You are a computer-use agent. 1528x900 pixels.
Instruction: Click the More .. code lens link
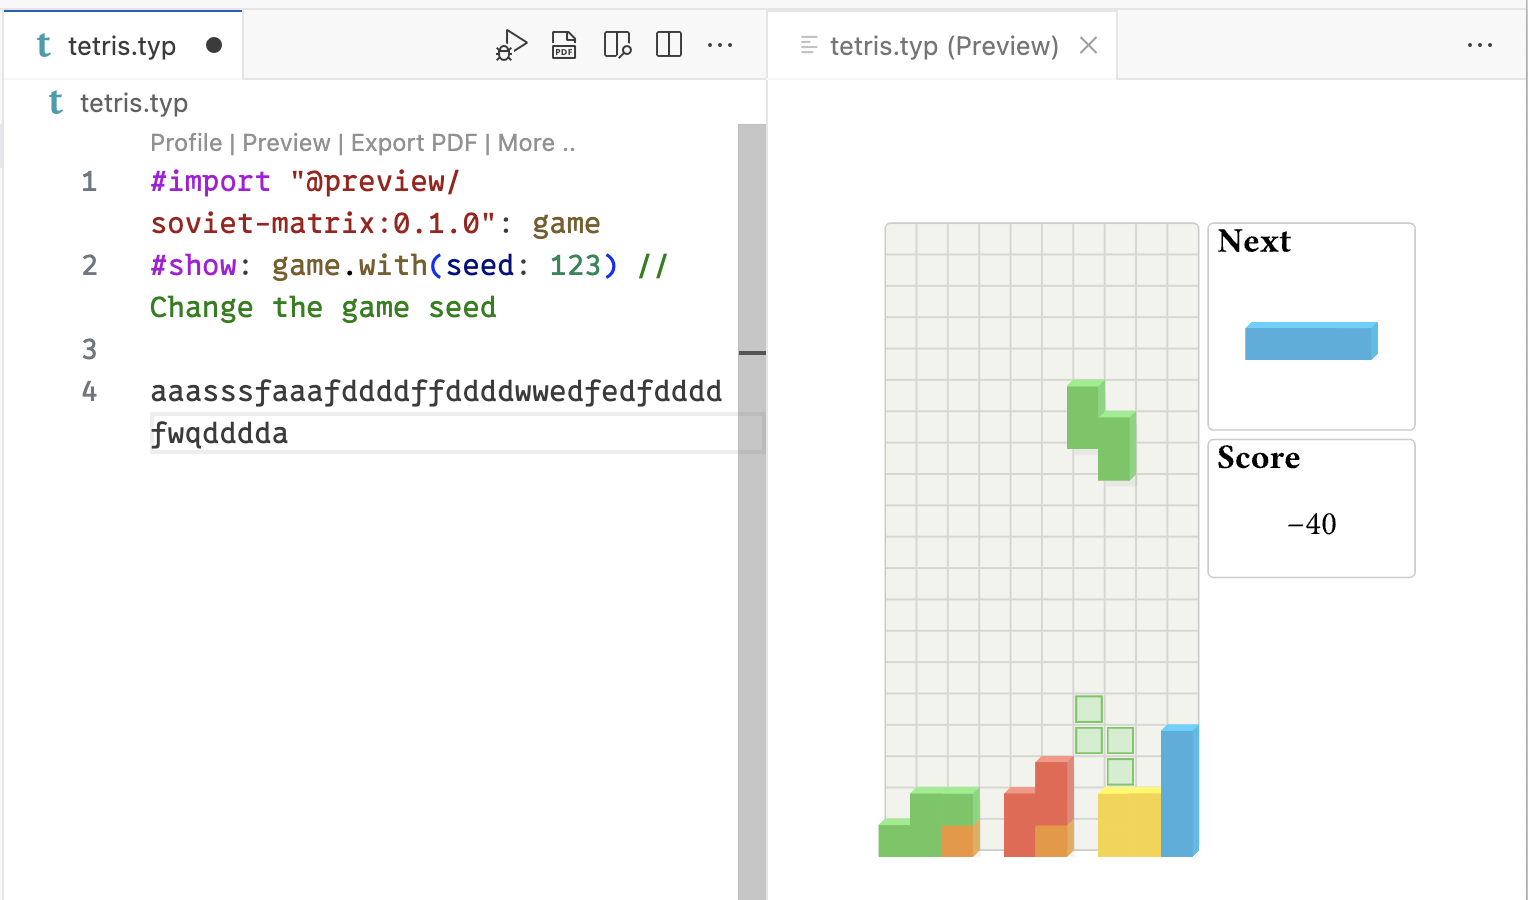click(x=536, y=143)
